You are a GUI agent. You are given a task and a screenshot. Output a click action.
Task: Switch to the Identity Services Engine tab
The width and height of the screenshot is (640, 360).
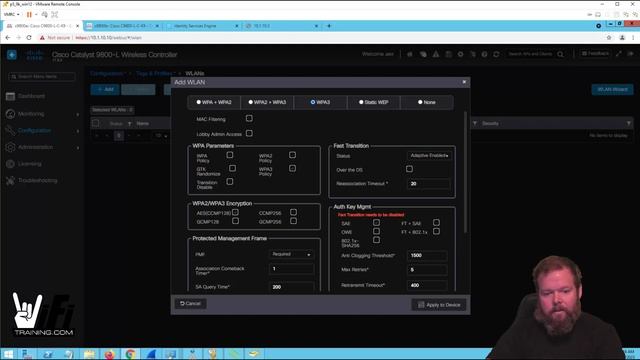pyautogui.click(x=202, y=26)
